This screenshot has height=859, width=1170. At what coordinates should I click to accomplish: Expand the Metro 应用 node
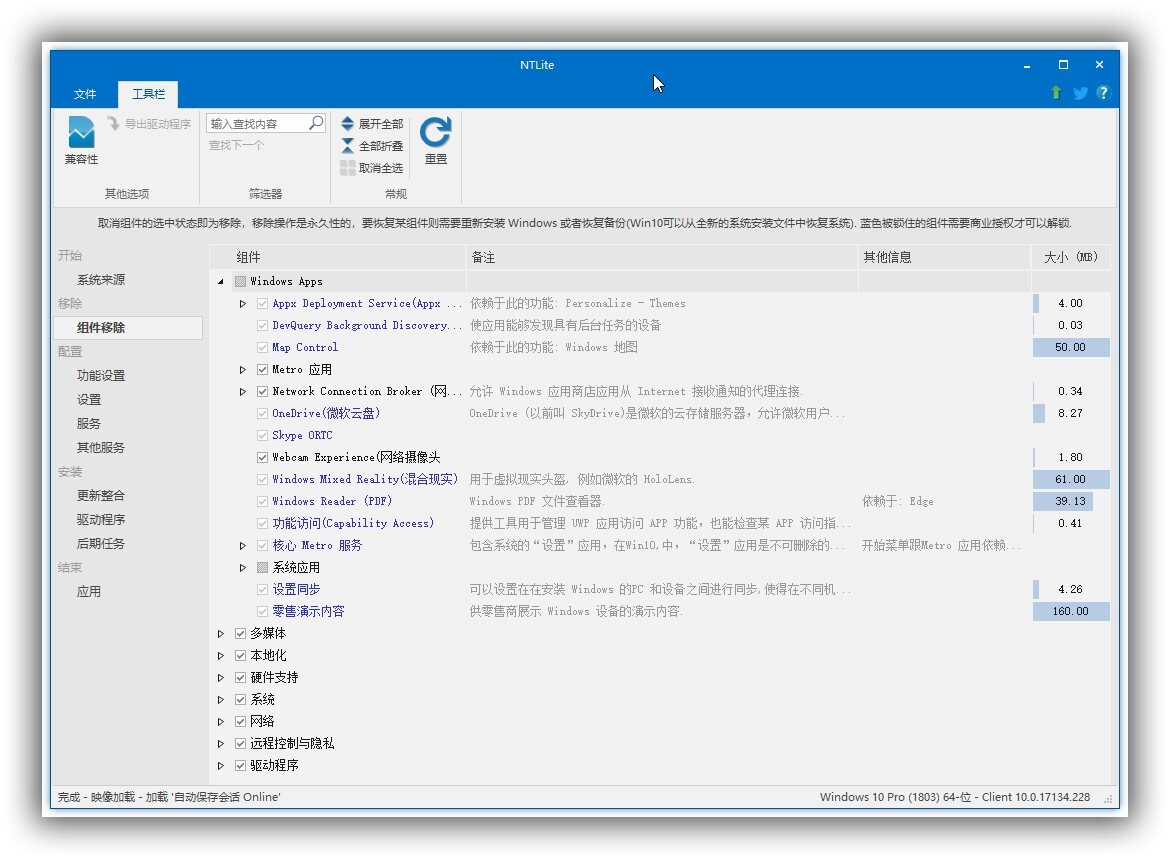click(x=242, y=369)
